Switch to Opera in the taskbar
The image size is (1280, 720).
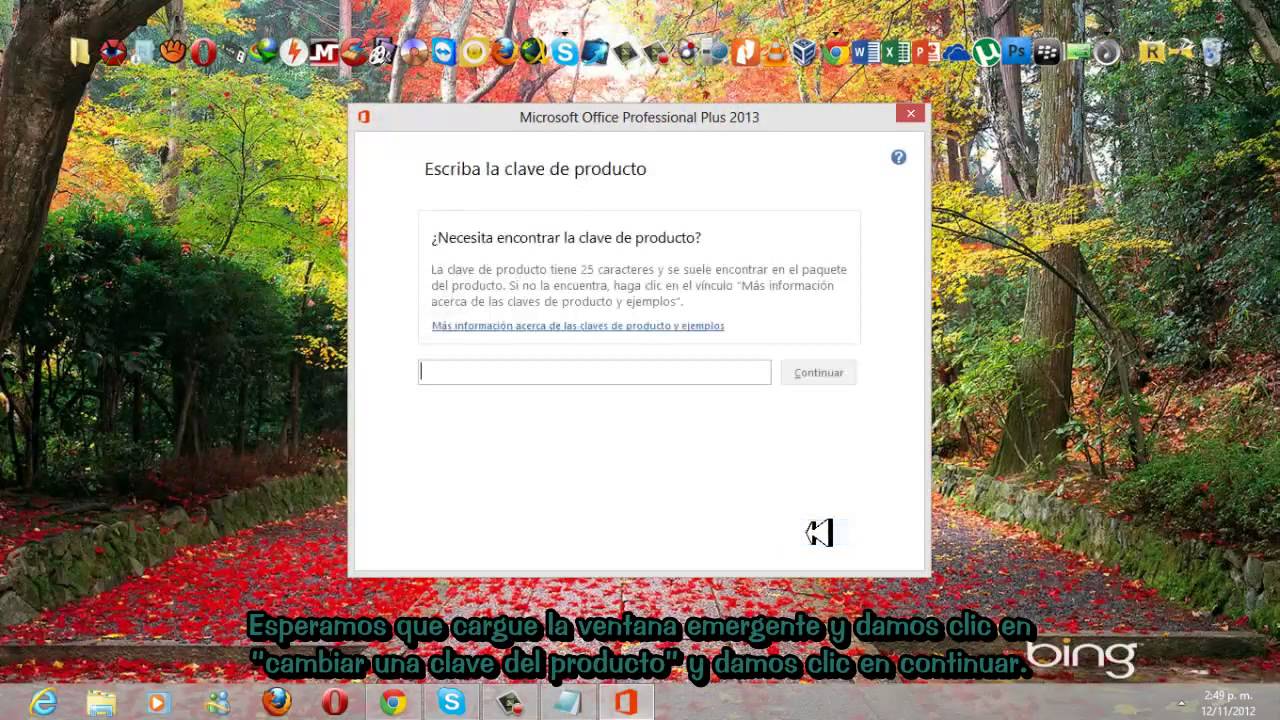click(x=335, y=702)
